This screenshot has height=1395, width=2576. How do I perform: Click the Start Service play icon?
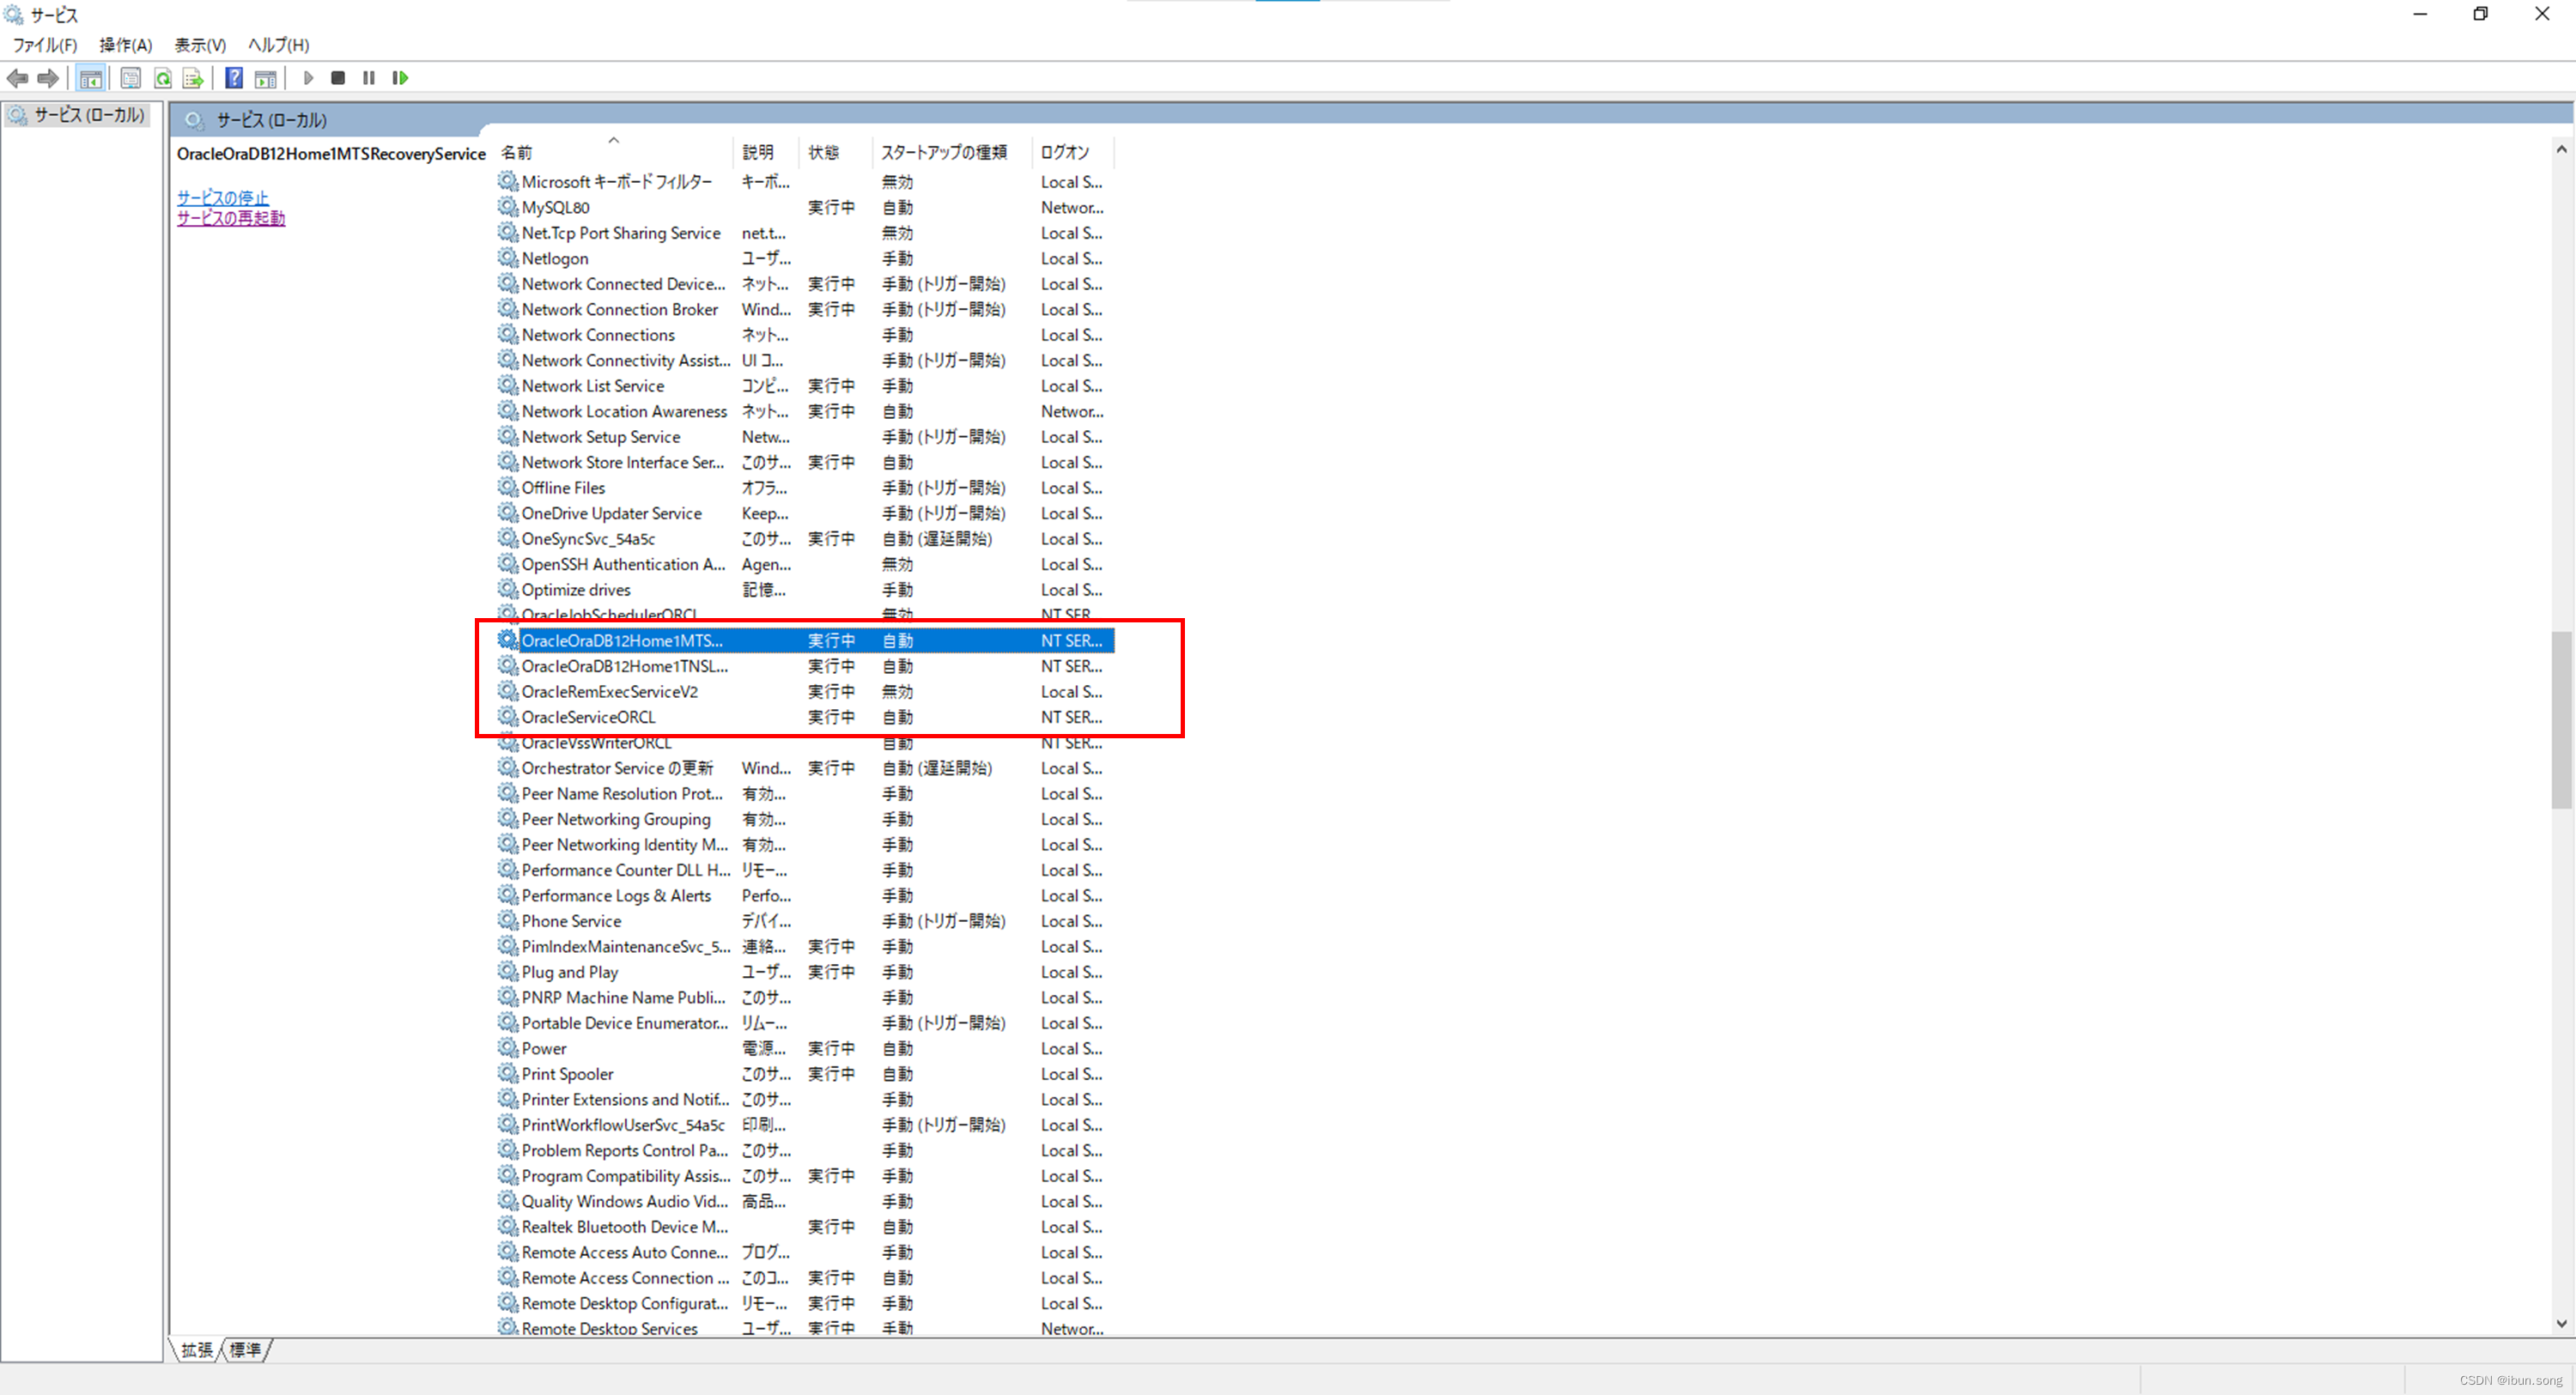coord(308,78)
